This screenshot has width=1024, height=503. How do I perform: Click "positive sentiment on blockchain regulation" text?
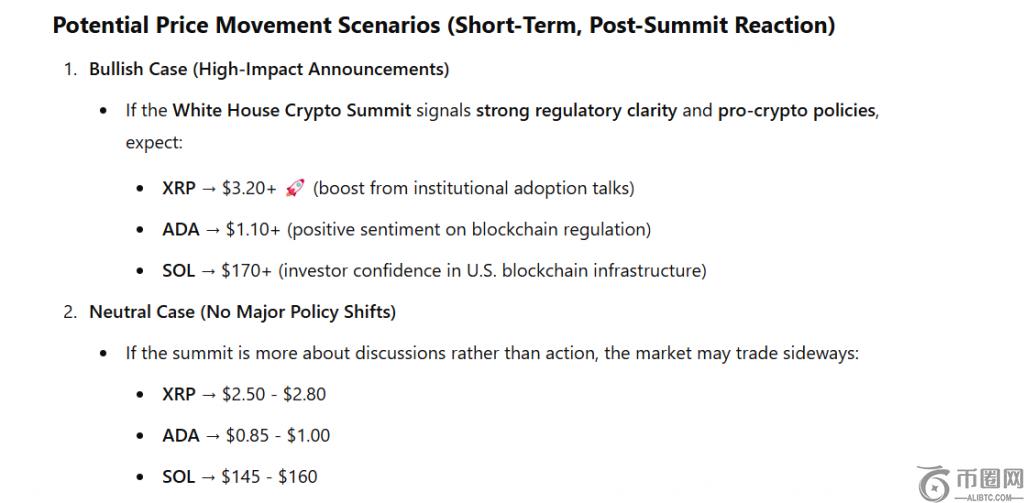[469, 230]
